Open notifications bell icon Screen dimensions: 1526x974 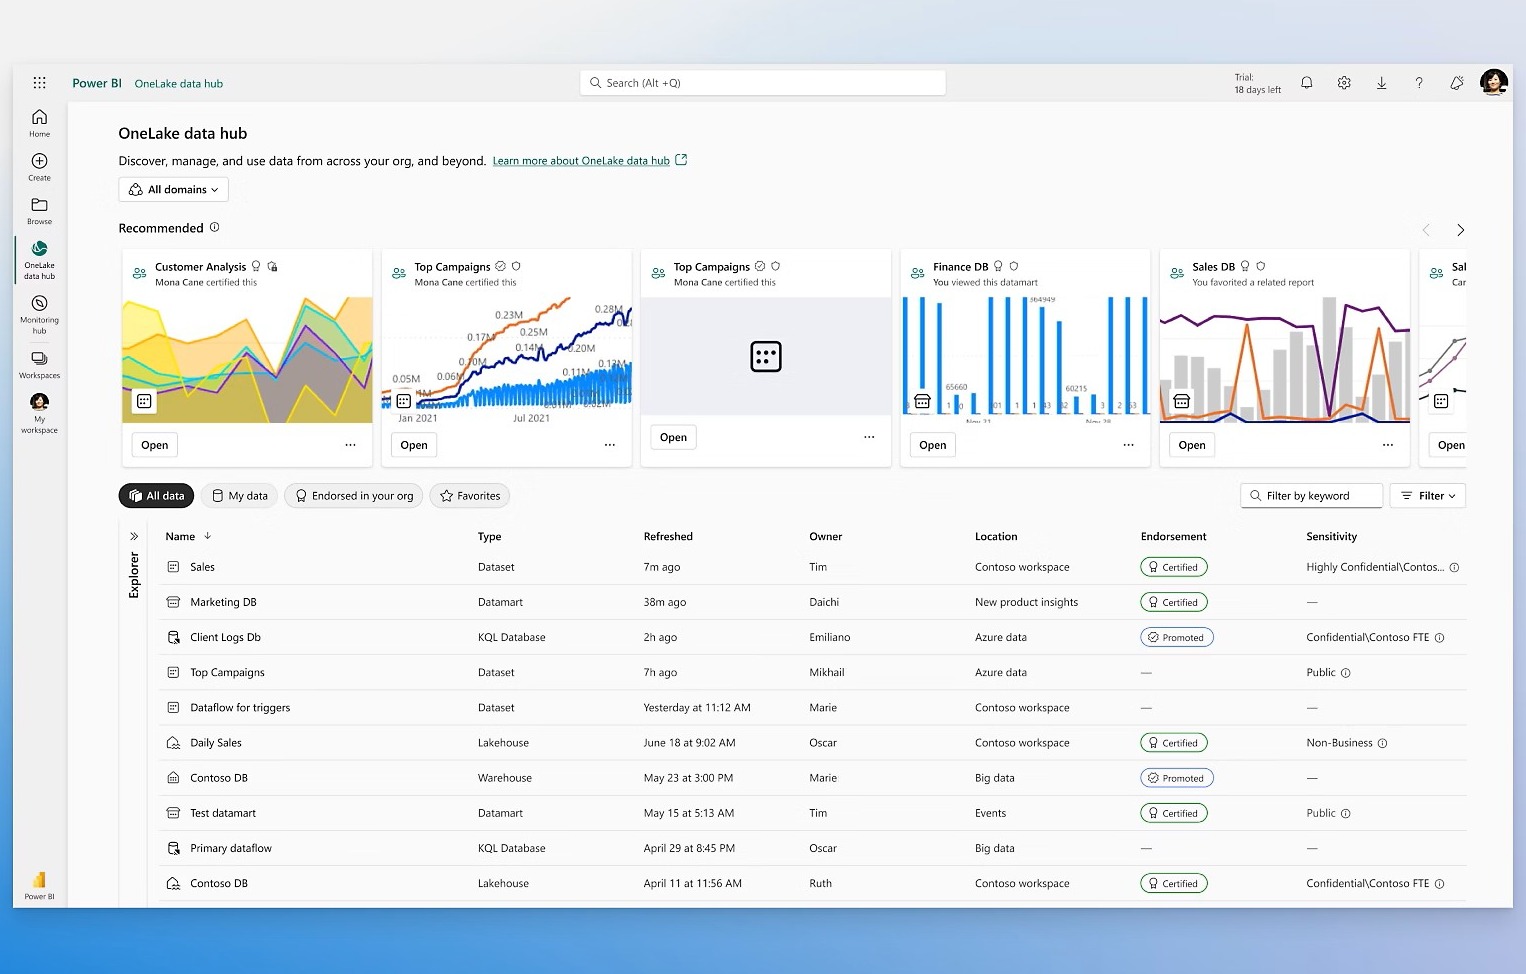point(1306,83)
